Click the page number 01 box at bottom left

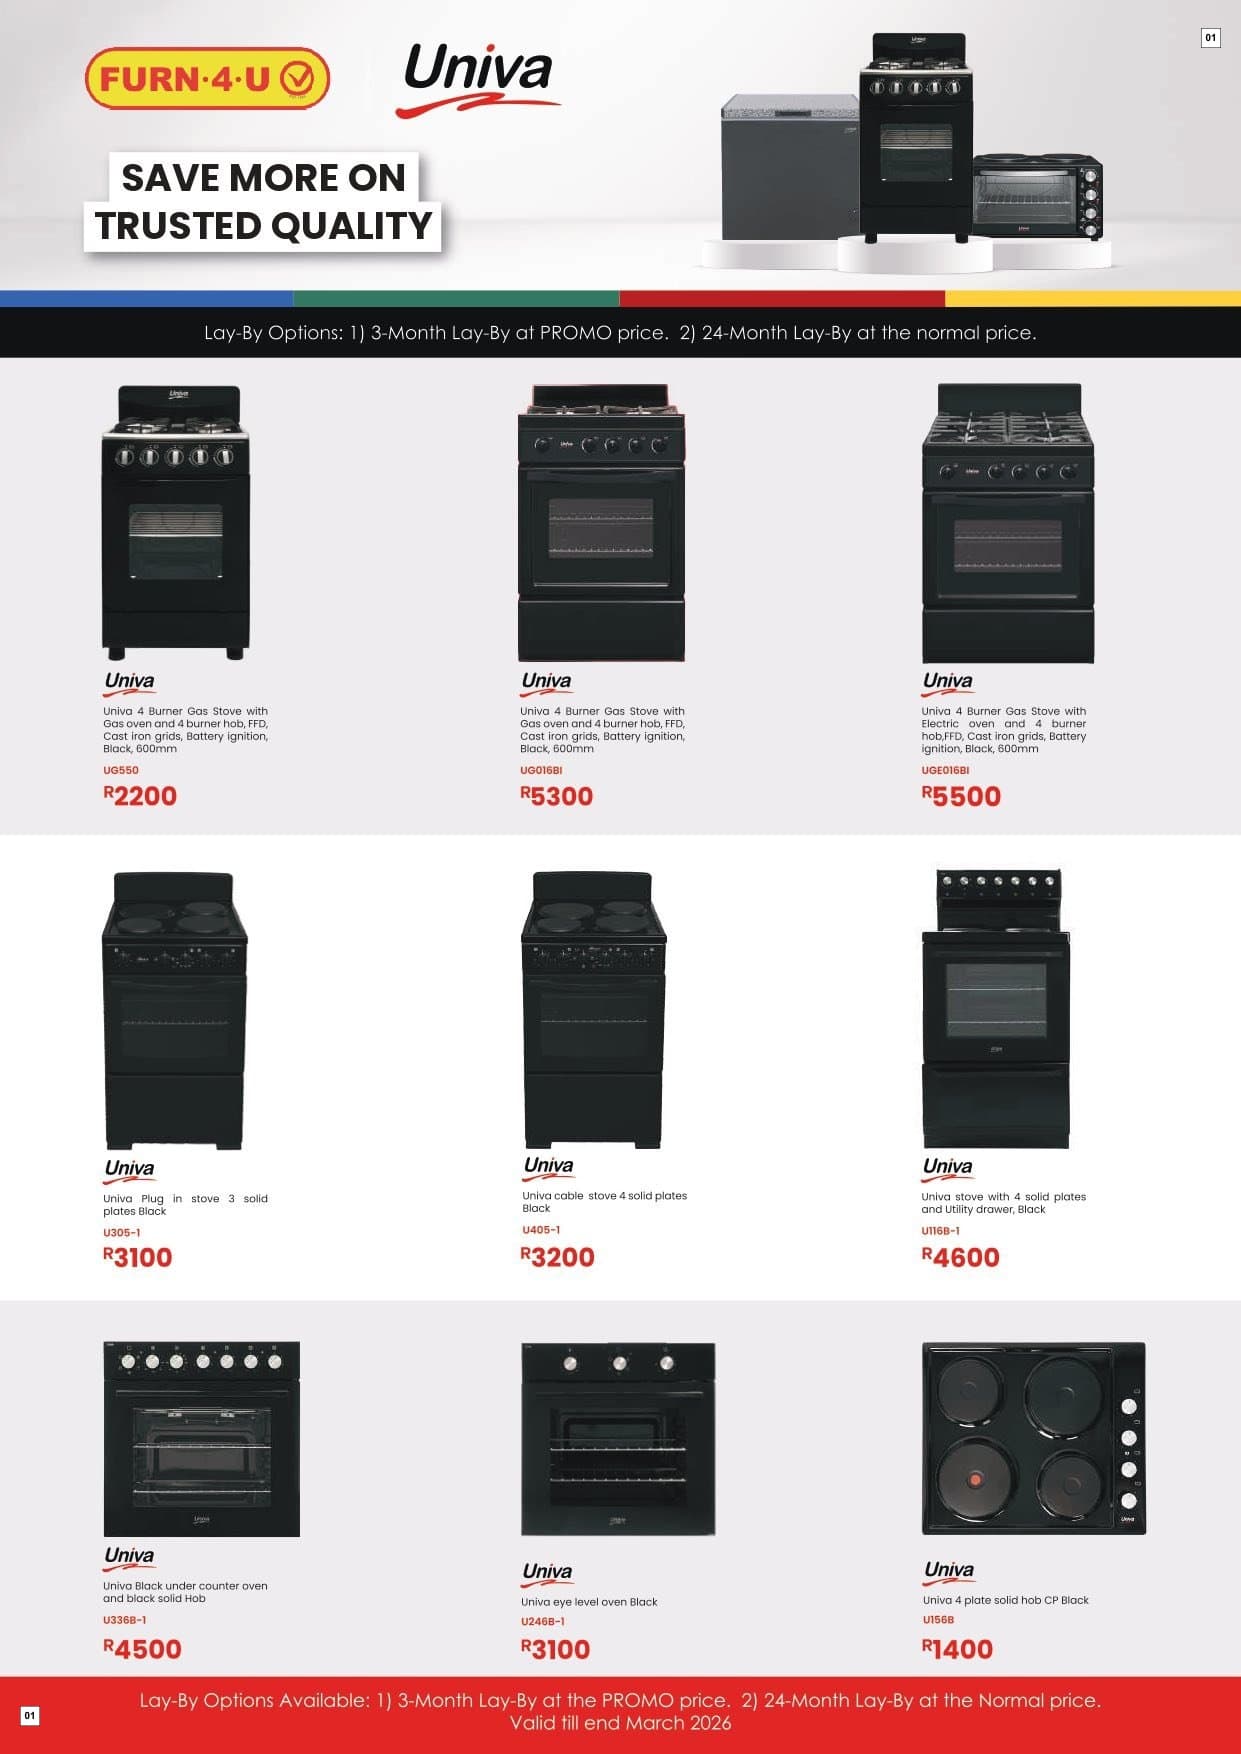point(30,1716)
